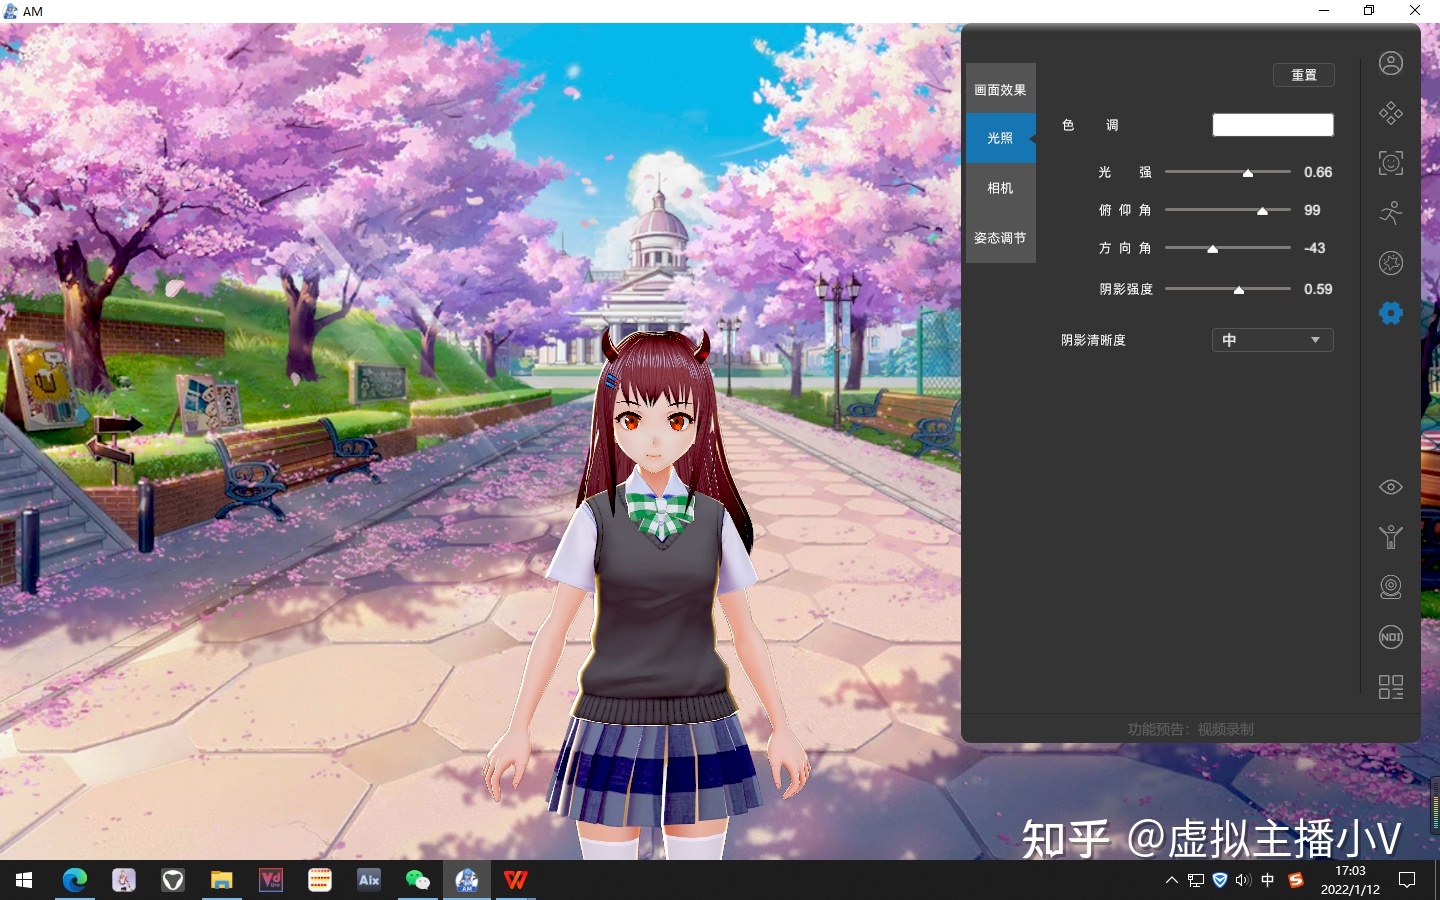The image size is (1440, 900).
Task: Open the red striped notes app in taskbar
Action: coord(320,880)
